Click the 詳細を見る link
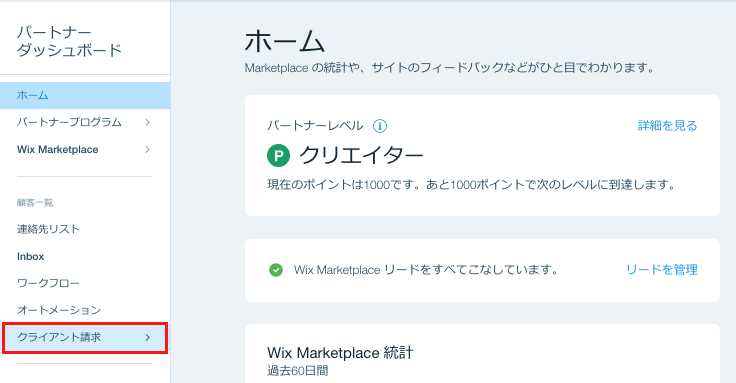This screenshot has width=736, height=383. coord(667,125)
